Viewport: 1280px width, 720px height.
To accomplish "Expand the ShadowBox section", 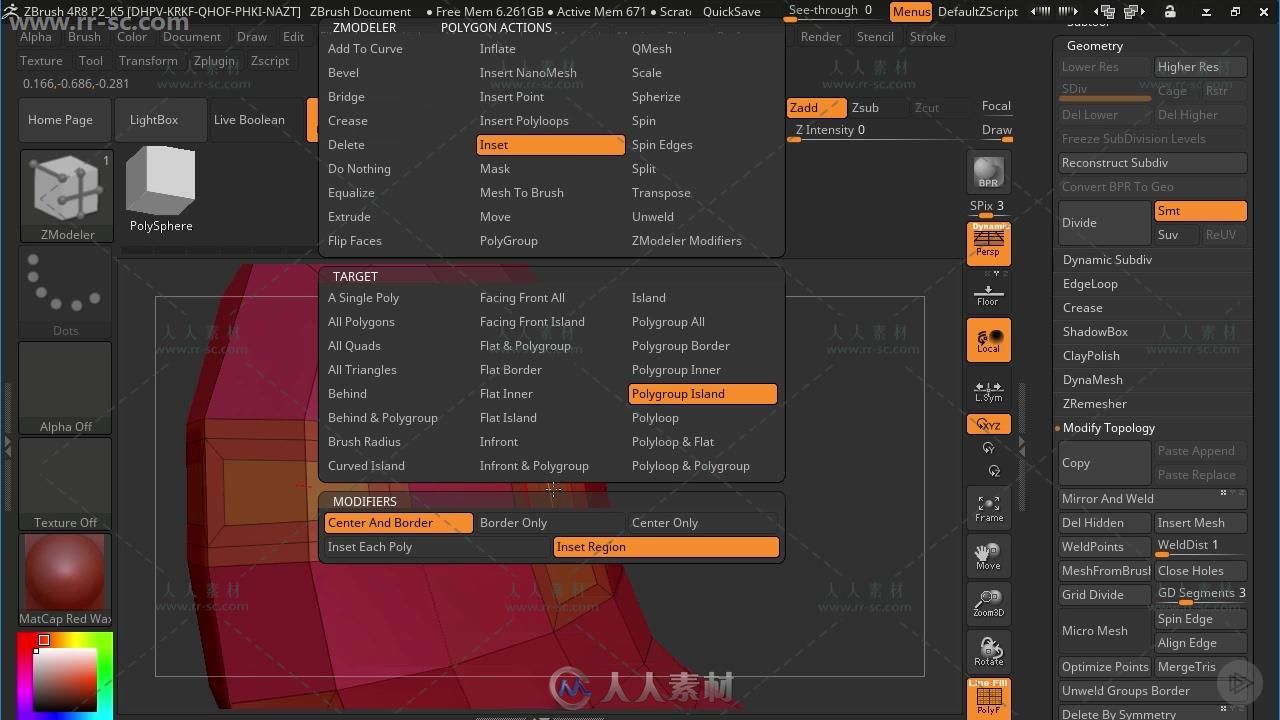I will click(1095, 332).
